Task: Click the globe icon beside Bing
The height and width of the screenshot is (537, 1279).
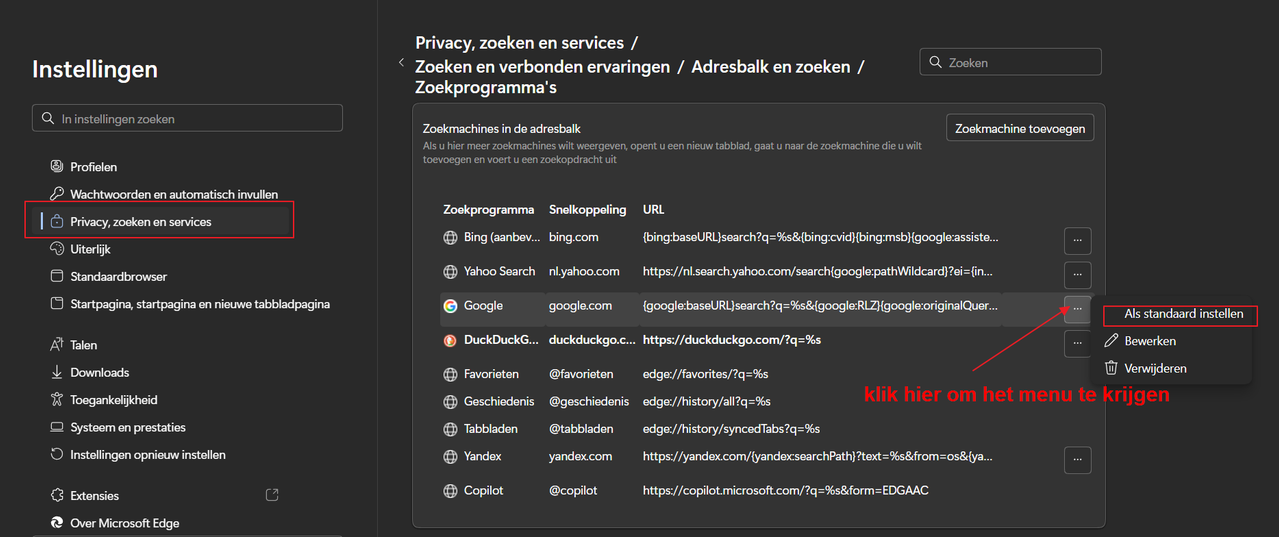Action: (x=450, y=238)
